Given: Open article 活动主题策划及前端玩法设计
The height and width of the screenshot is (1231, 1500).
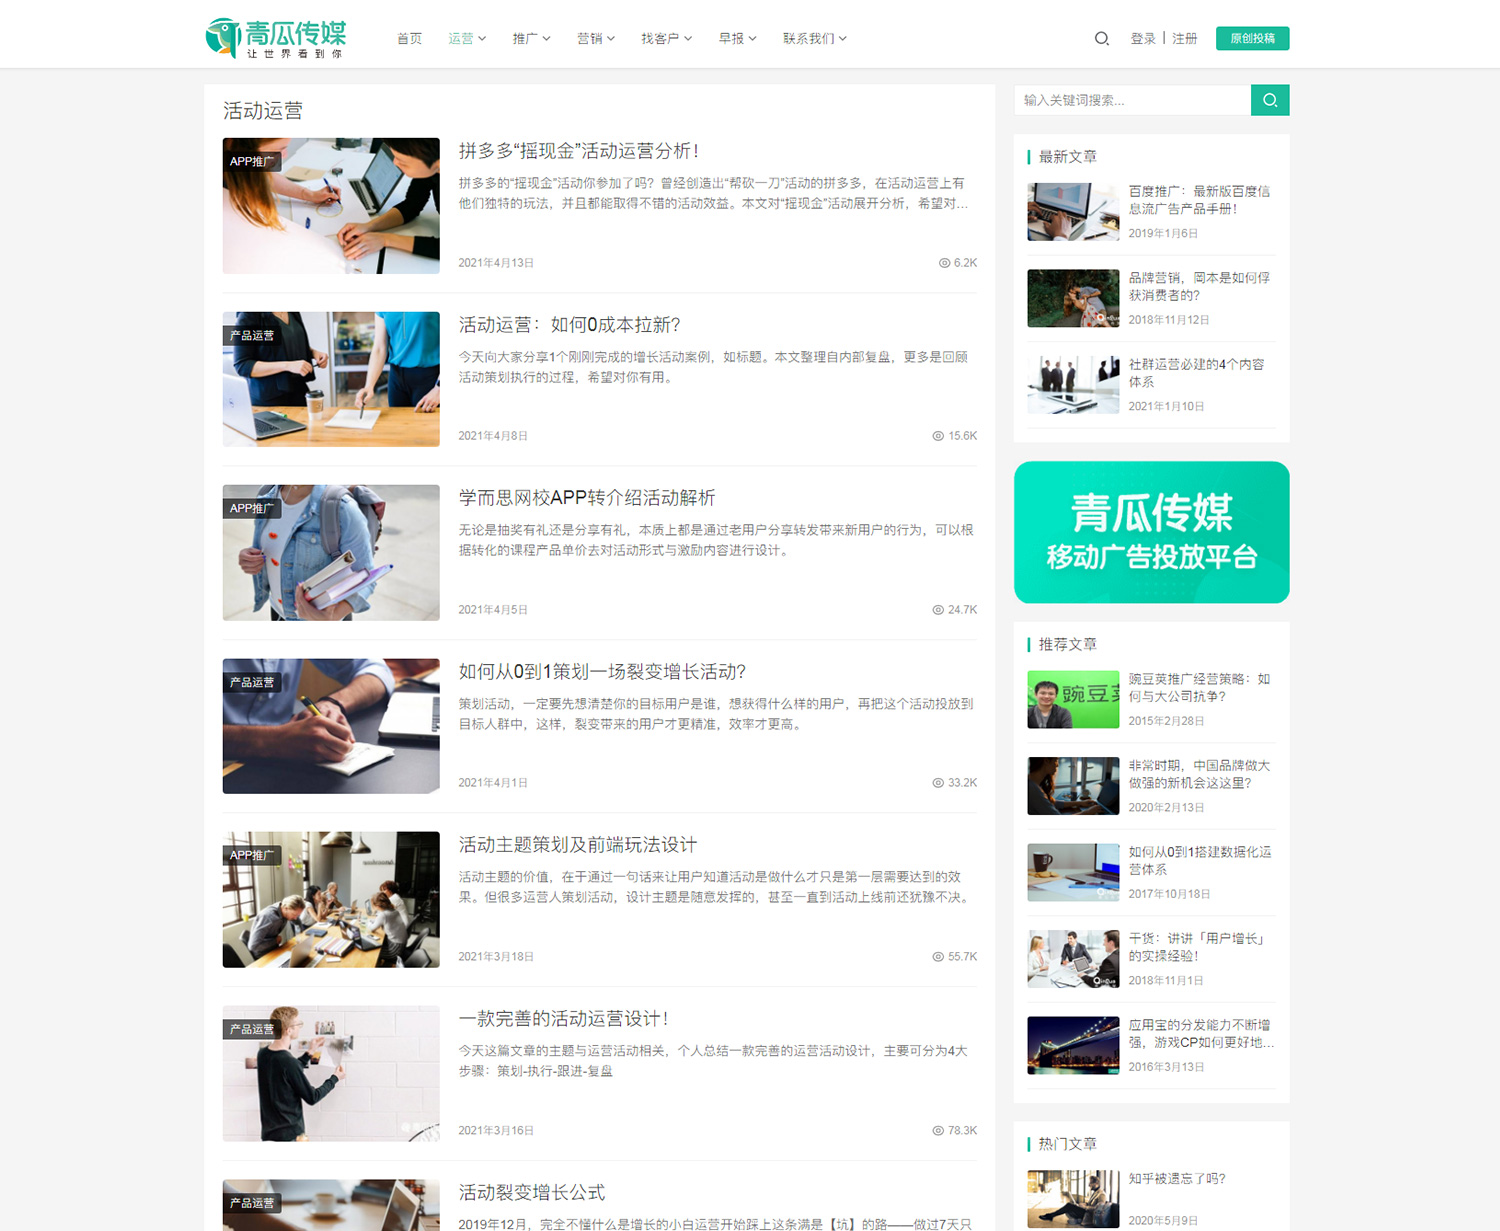Looking at the screenshot, I should [578, 845].
